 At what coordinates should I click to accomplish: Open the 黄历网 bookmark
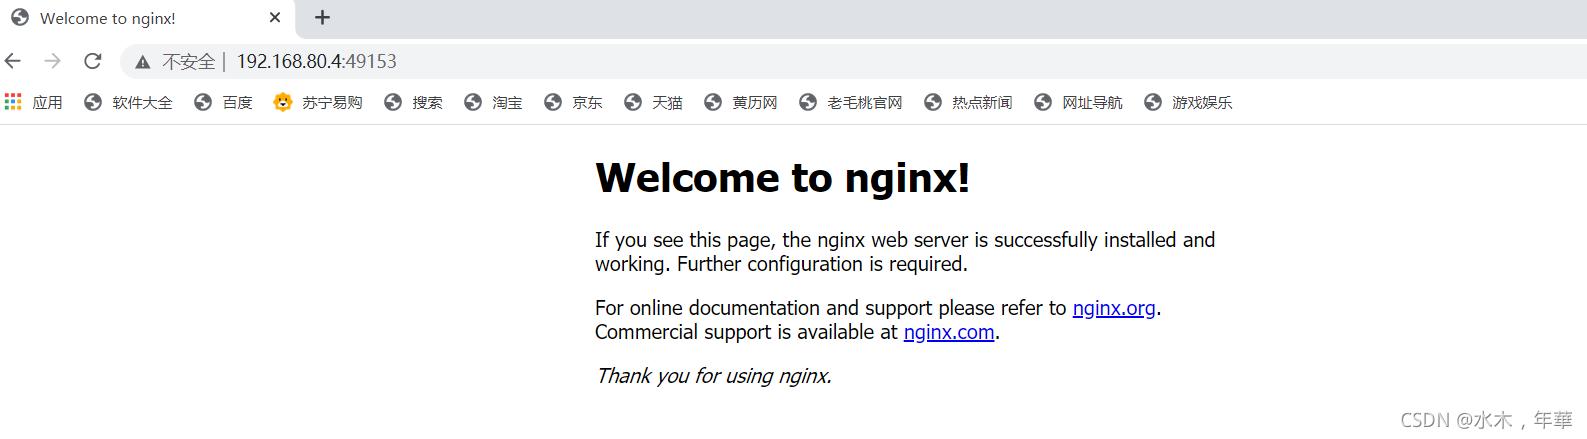pyautogui.click(x=741, y=102)
